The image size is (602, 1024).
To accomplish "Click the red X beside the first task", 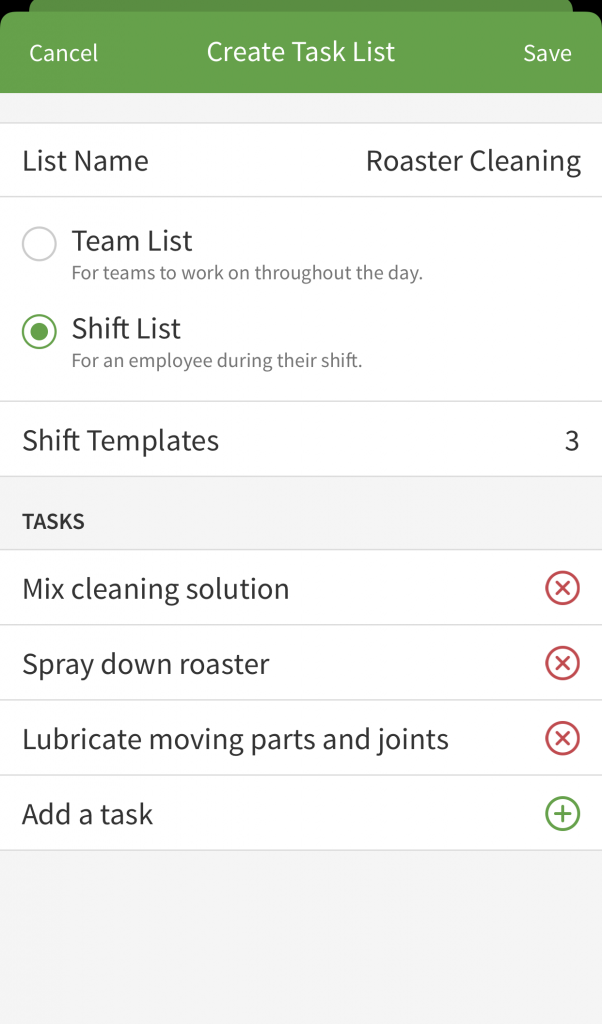I will 563,588.
